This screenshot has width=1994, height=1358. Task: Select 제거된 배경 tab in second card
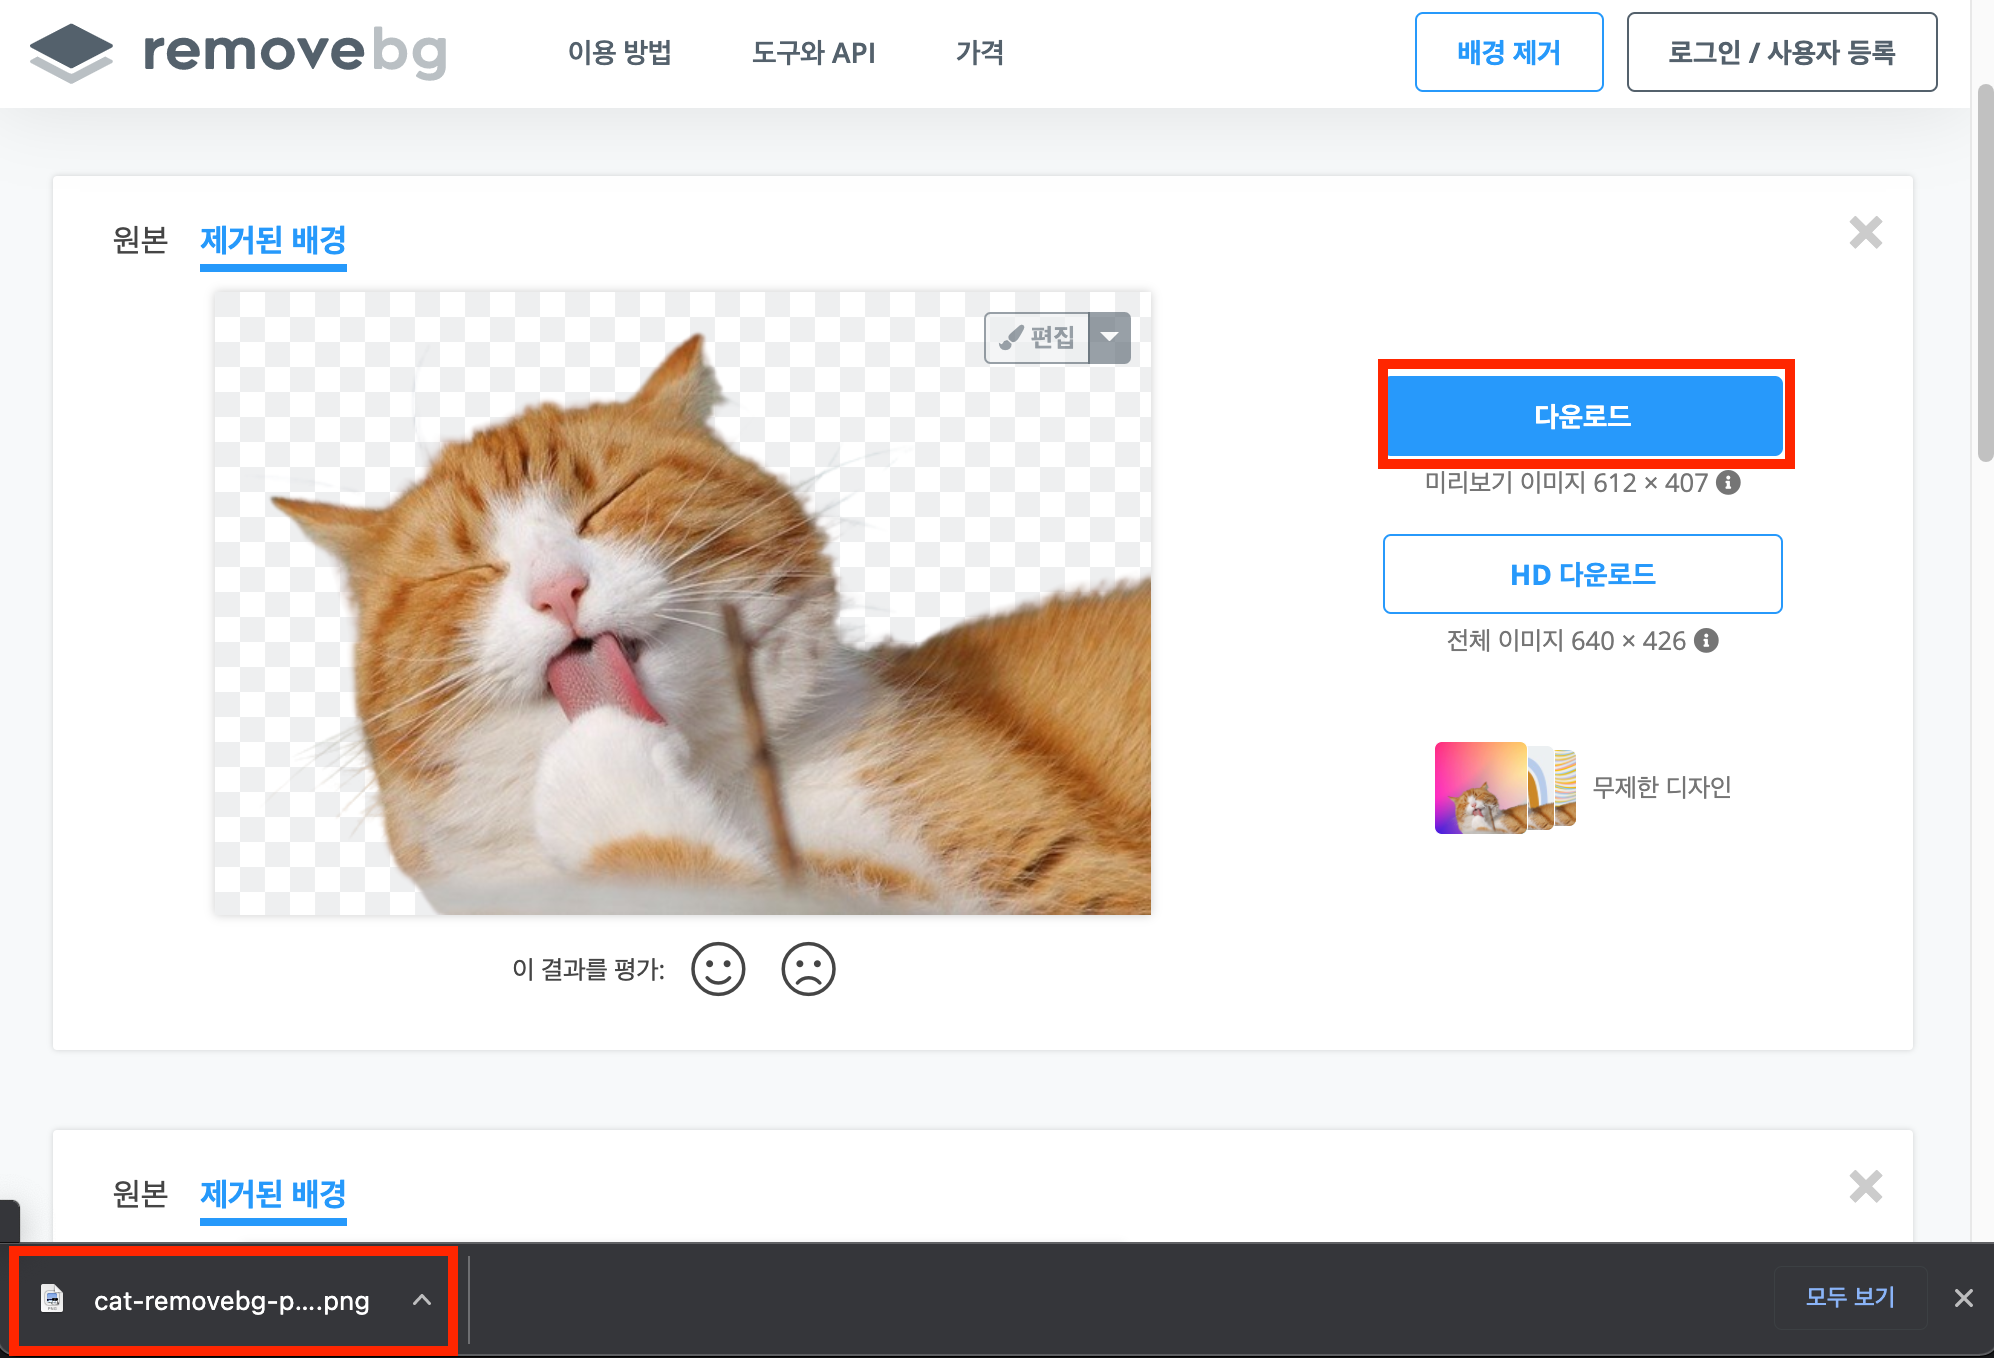pos(273,1194)
